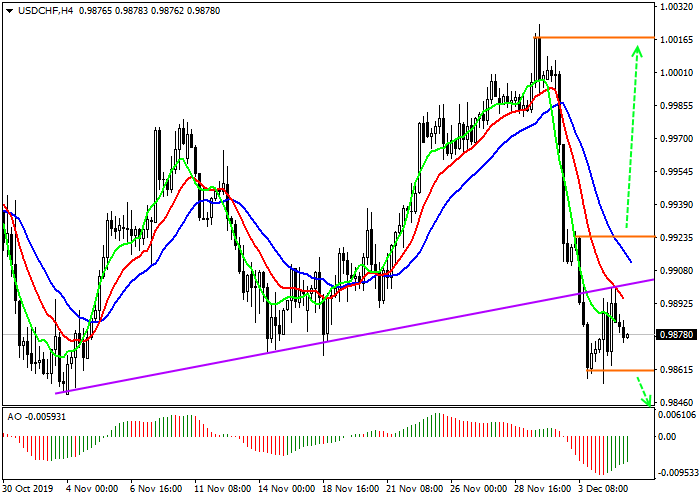Click the 0.98460 price scale value

[677, 403]
